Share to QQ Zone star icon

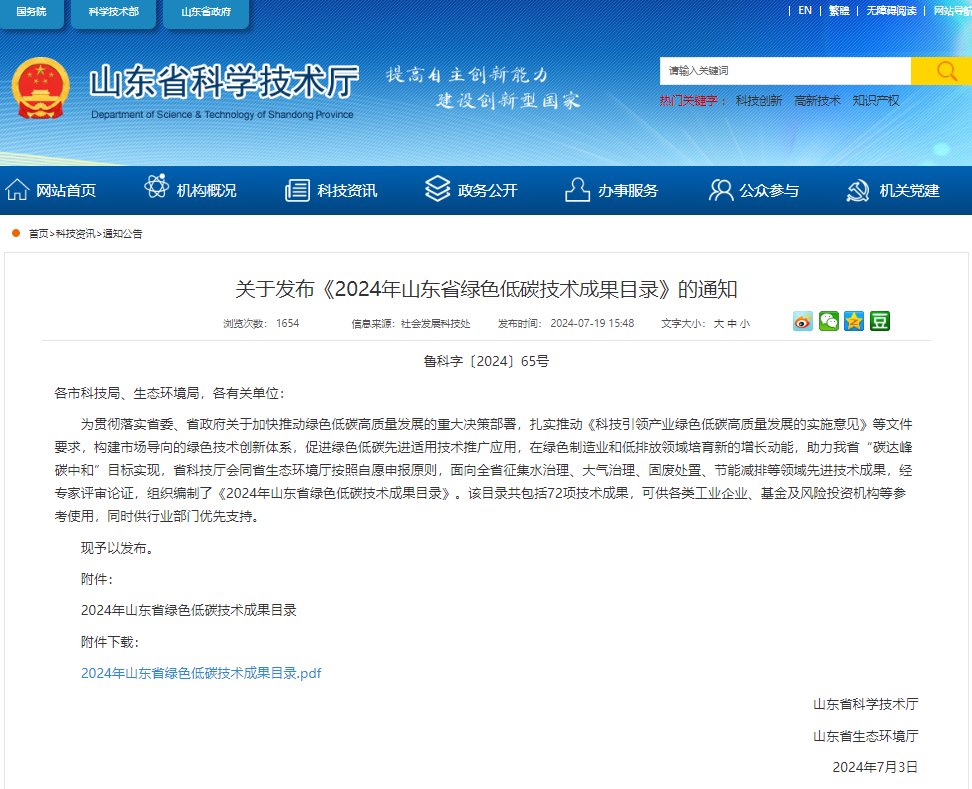tap(853, 321)
